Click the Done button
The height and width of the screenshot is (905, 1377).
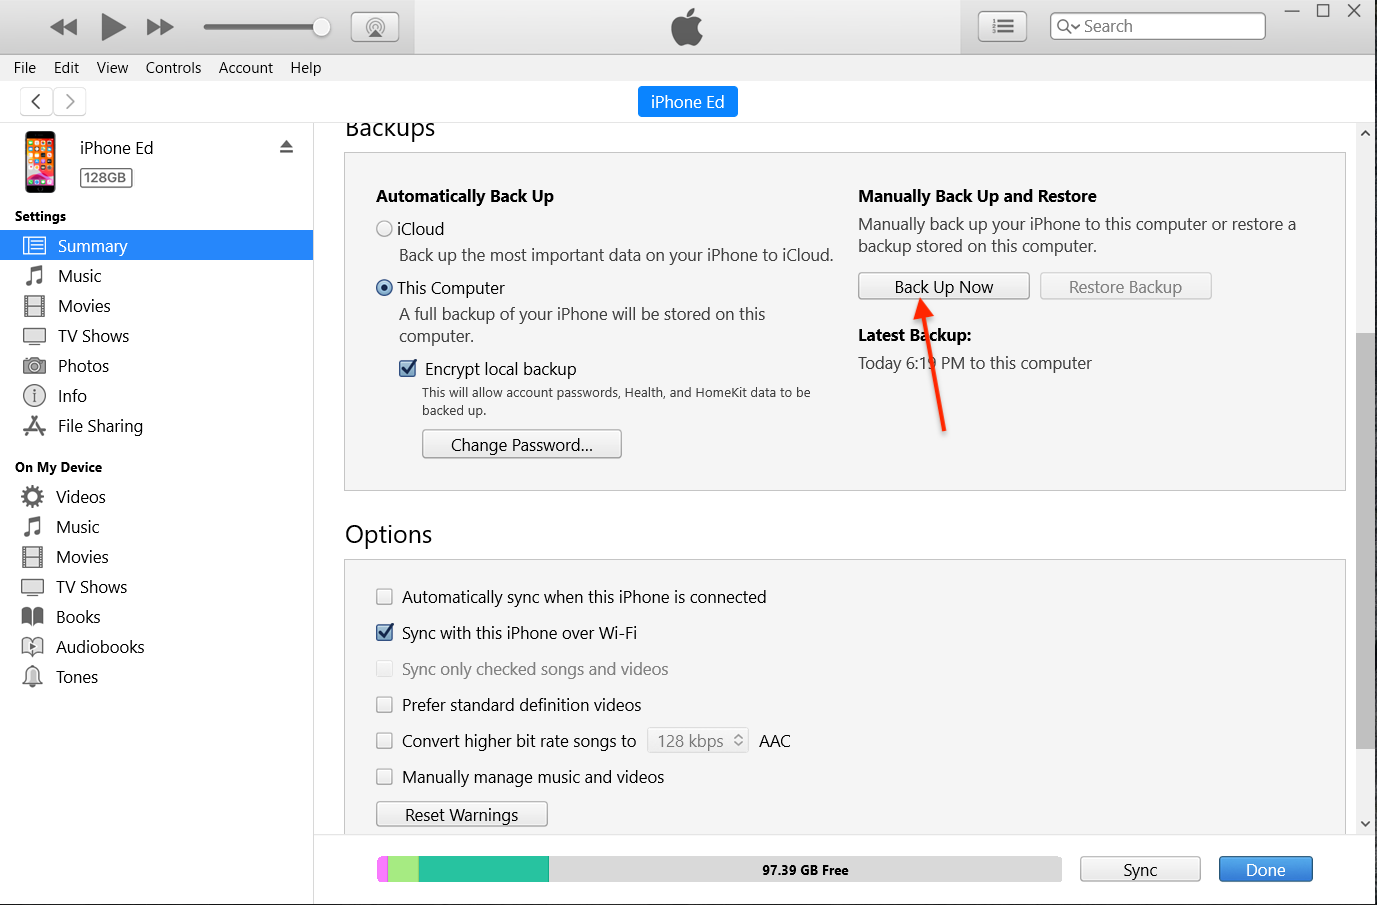coord(1266,870)
